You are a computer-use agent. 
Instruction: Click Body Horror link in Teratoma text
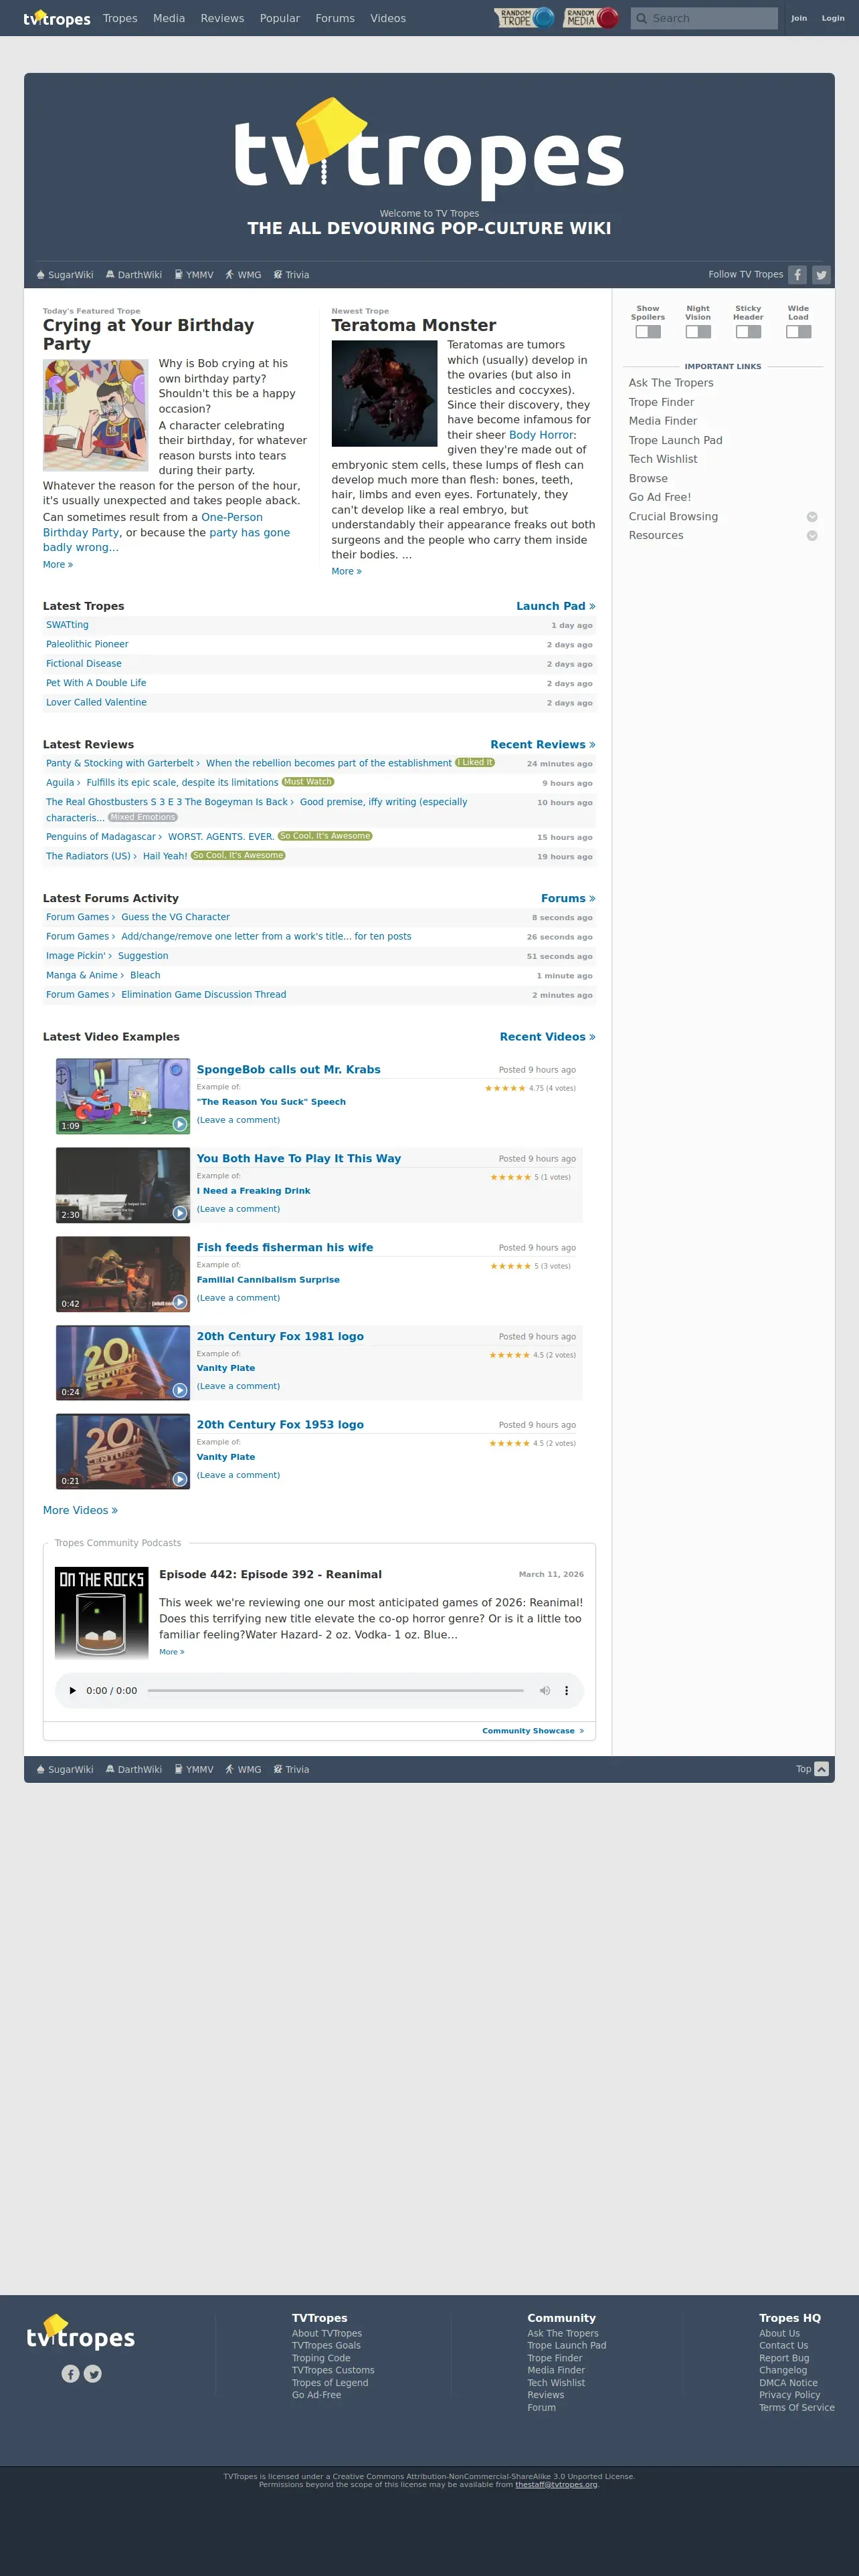[541, 435]
